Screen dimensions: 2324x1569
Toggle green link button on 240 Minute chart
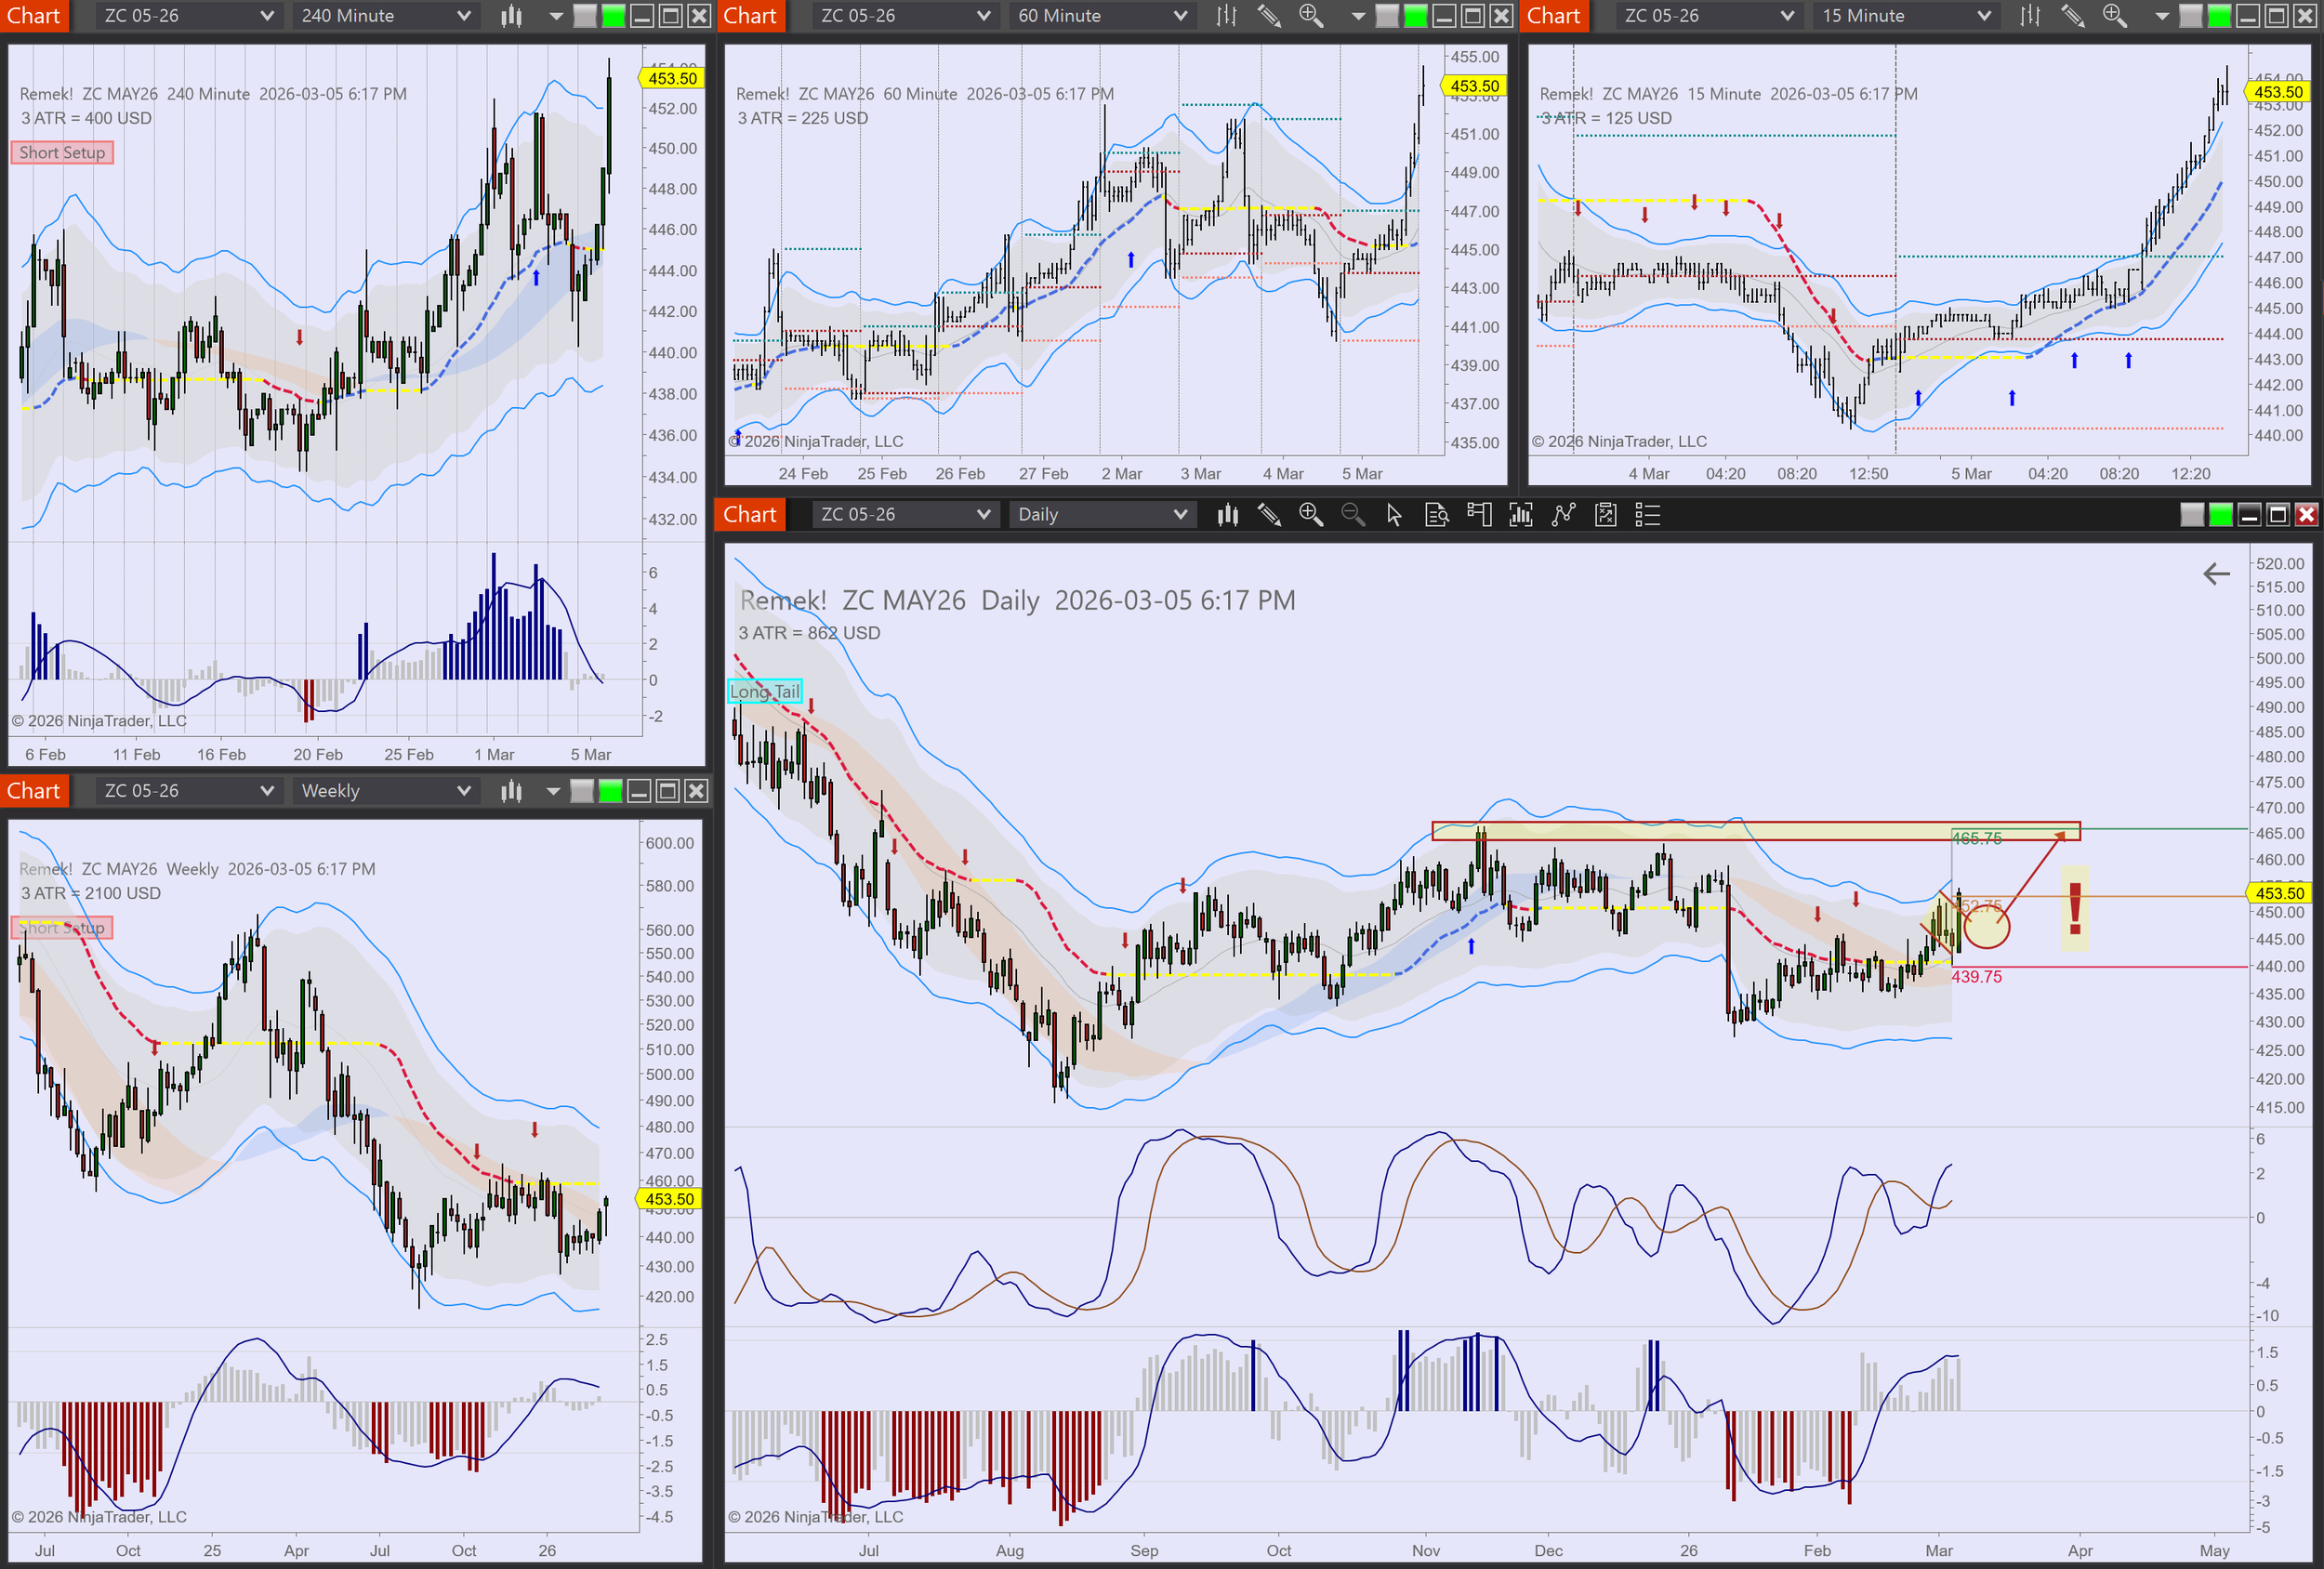[x=613, y=16]
